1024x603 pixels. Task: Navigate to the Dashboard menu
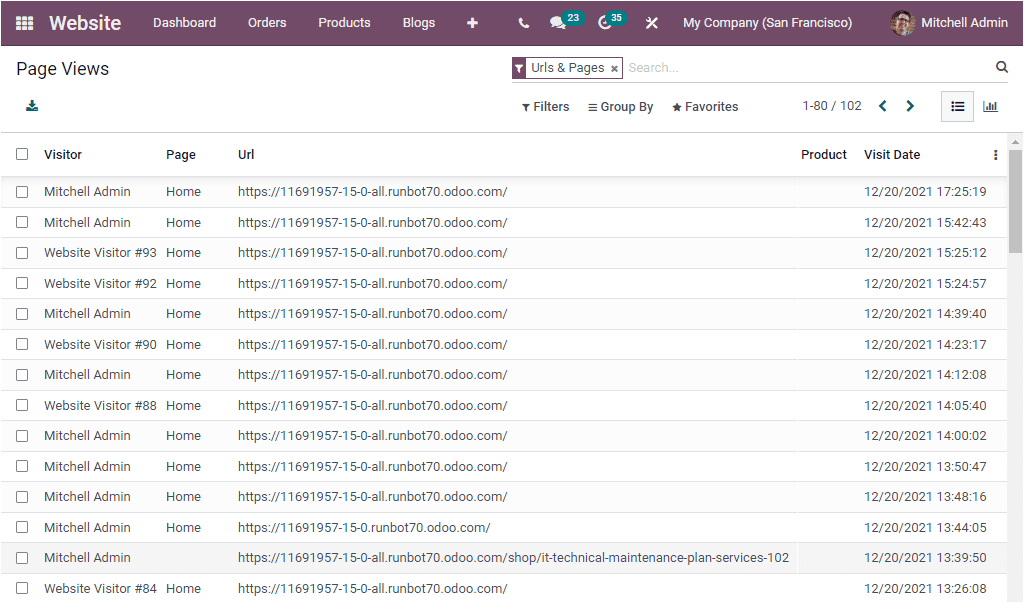(184, 22)
